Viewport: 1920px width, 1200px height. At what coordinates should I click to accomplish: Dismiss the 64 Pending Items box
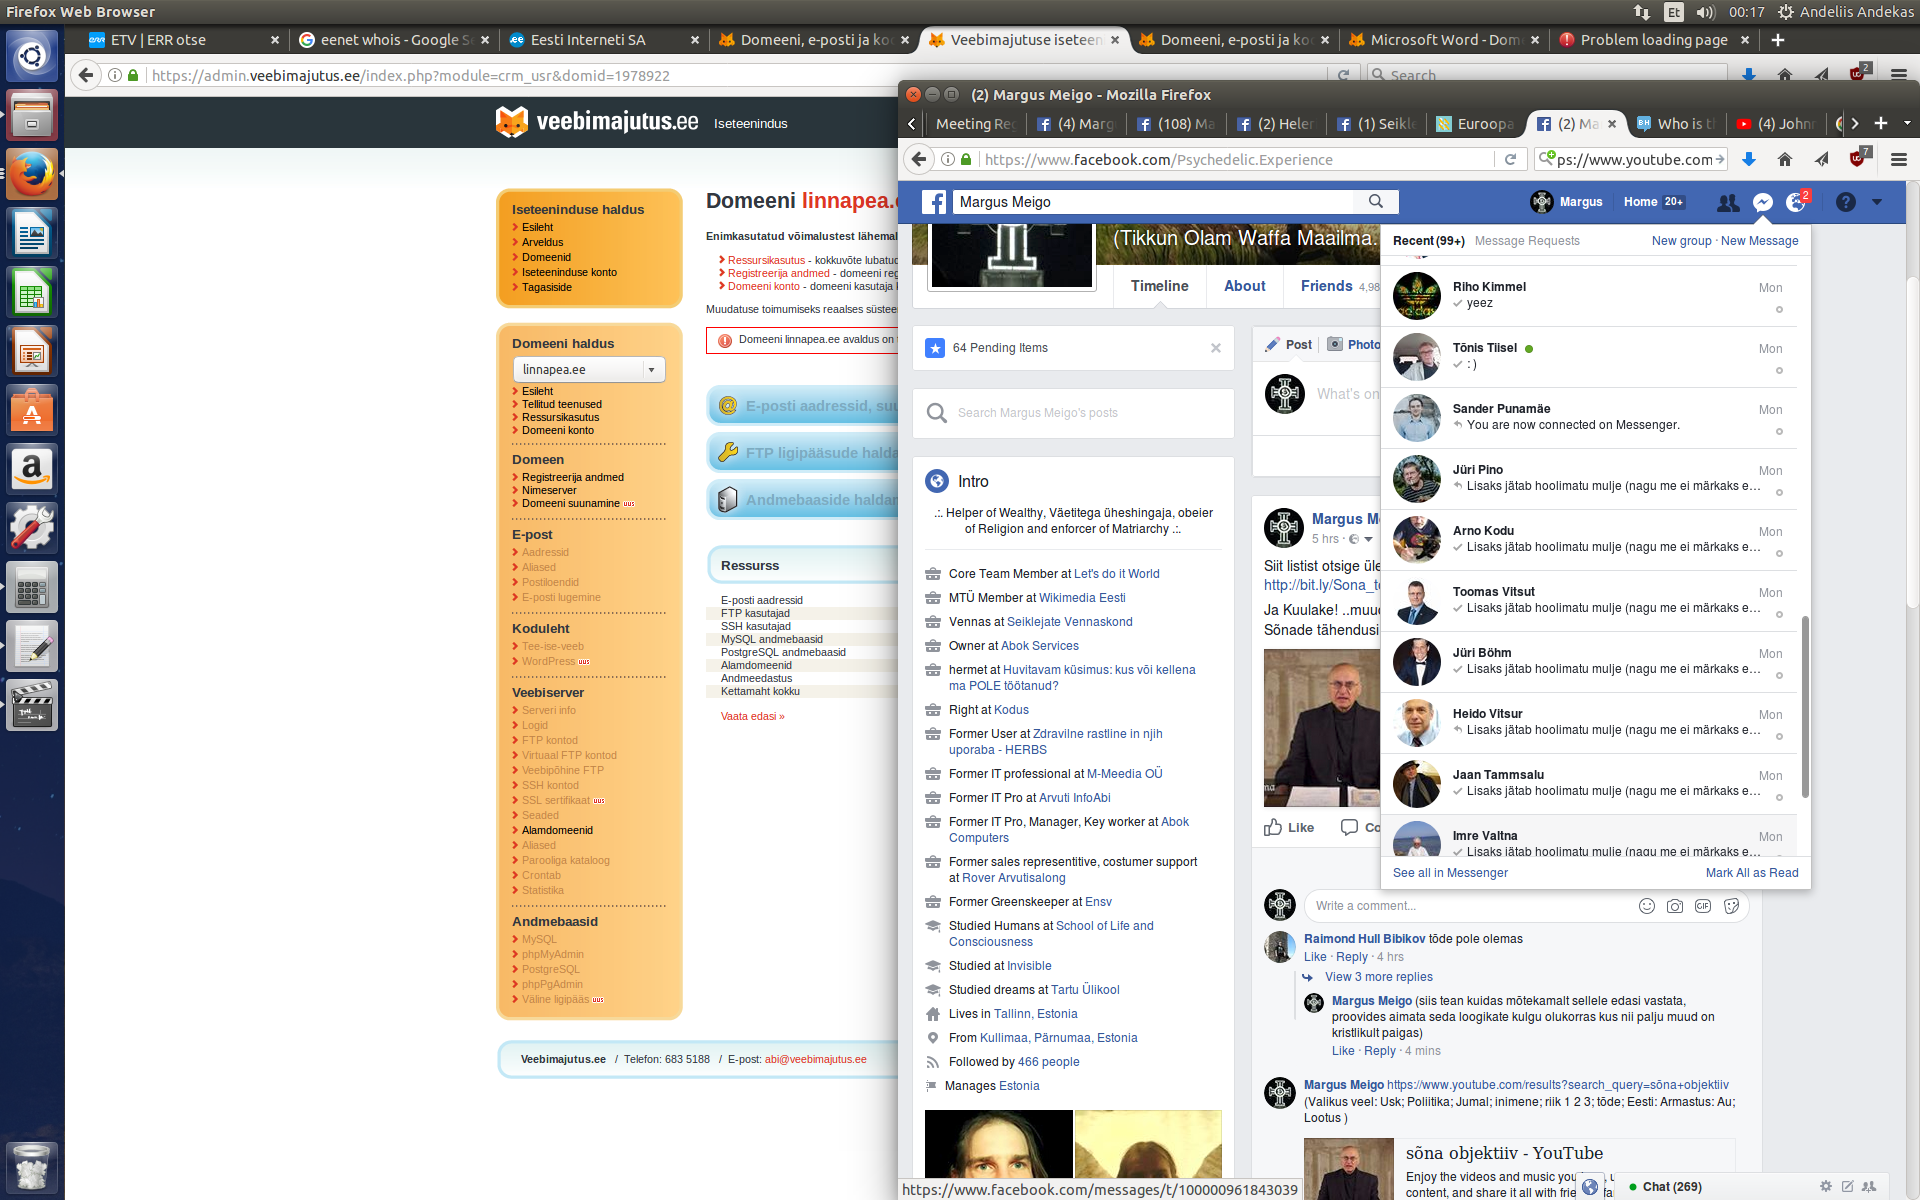click(x=1216, y=348)
